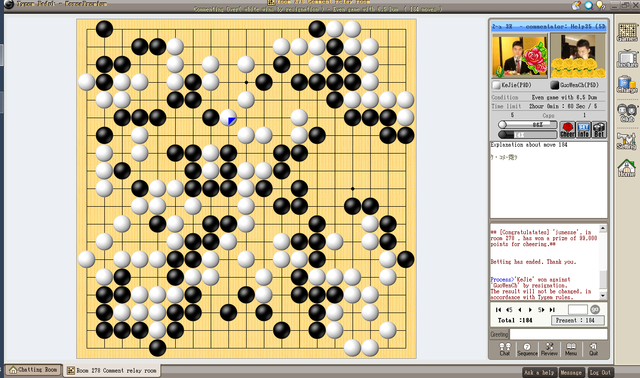Open the Chat sidebar icon with two faces
The width and height of the screenshot is (640, 378).
[x=627, y=113]
